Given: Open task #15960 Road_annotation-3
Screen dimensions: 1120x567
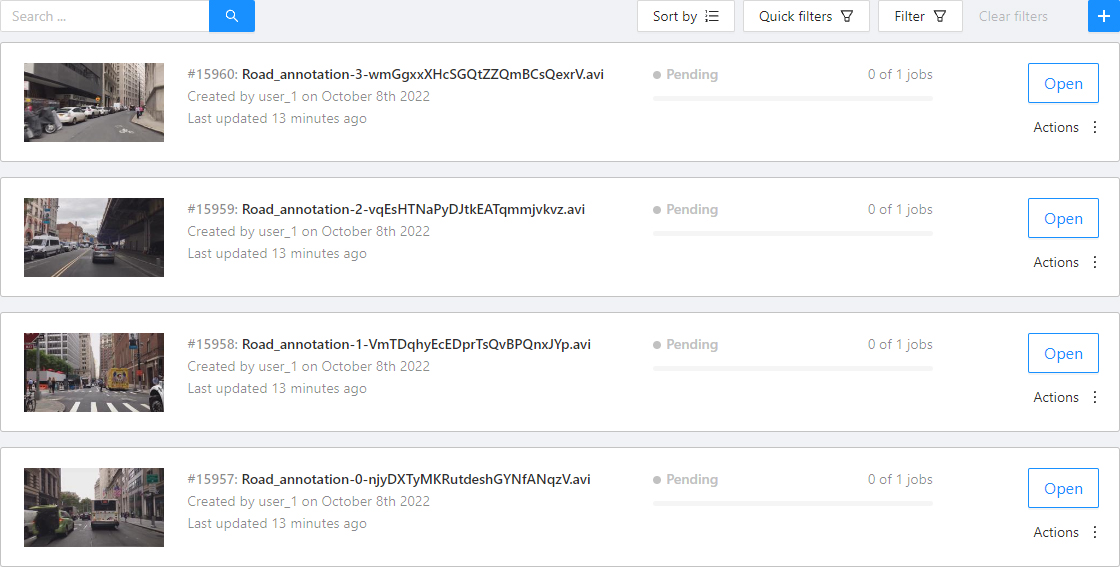Looking at the screenshot, I should (x=1062, y=84).
